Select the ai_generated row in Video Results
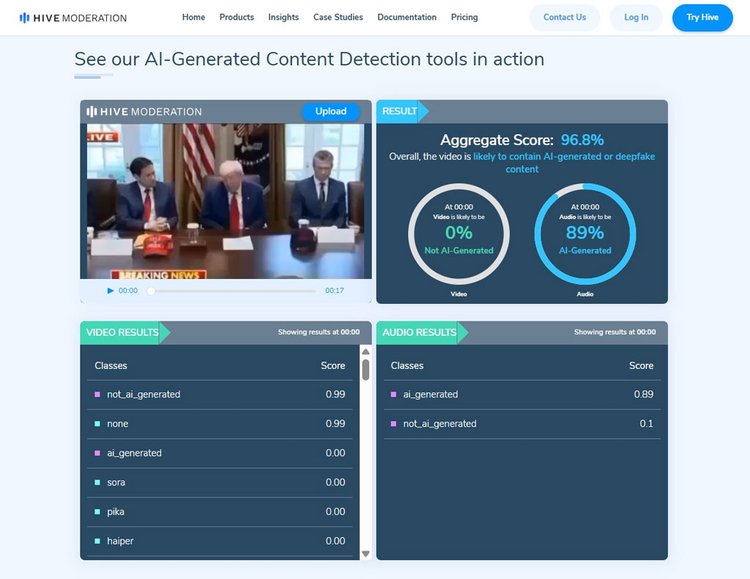Image resolution: width=750 pixels, height=579 pixels. pyautogui.click(x=220, y=453)
